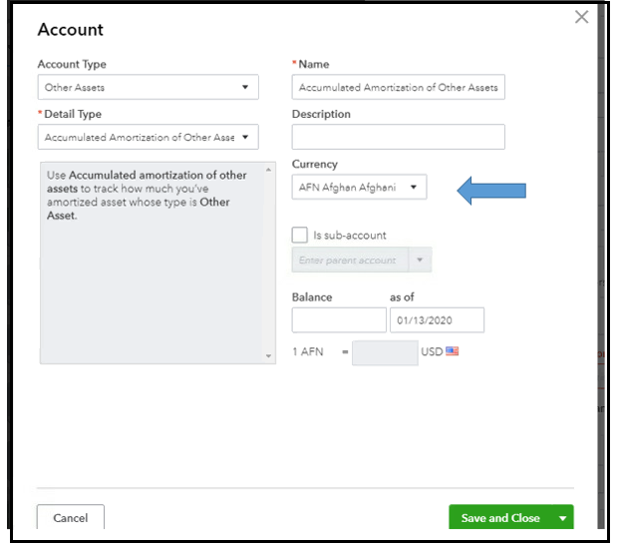
Task: Close the Account dialog with the X
Action: [581, 18]
